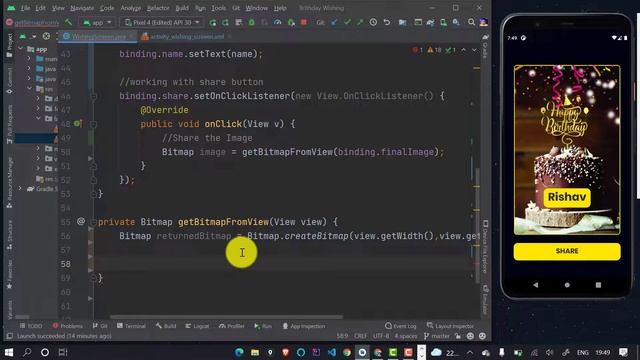640x360 pixels.
Task: Open the Pixel 4 device selector dropdown
Action: coord(162,22)
